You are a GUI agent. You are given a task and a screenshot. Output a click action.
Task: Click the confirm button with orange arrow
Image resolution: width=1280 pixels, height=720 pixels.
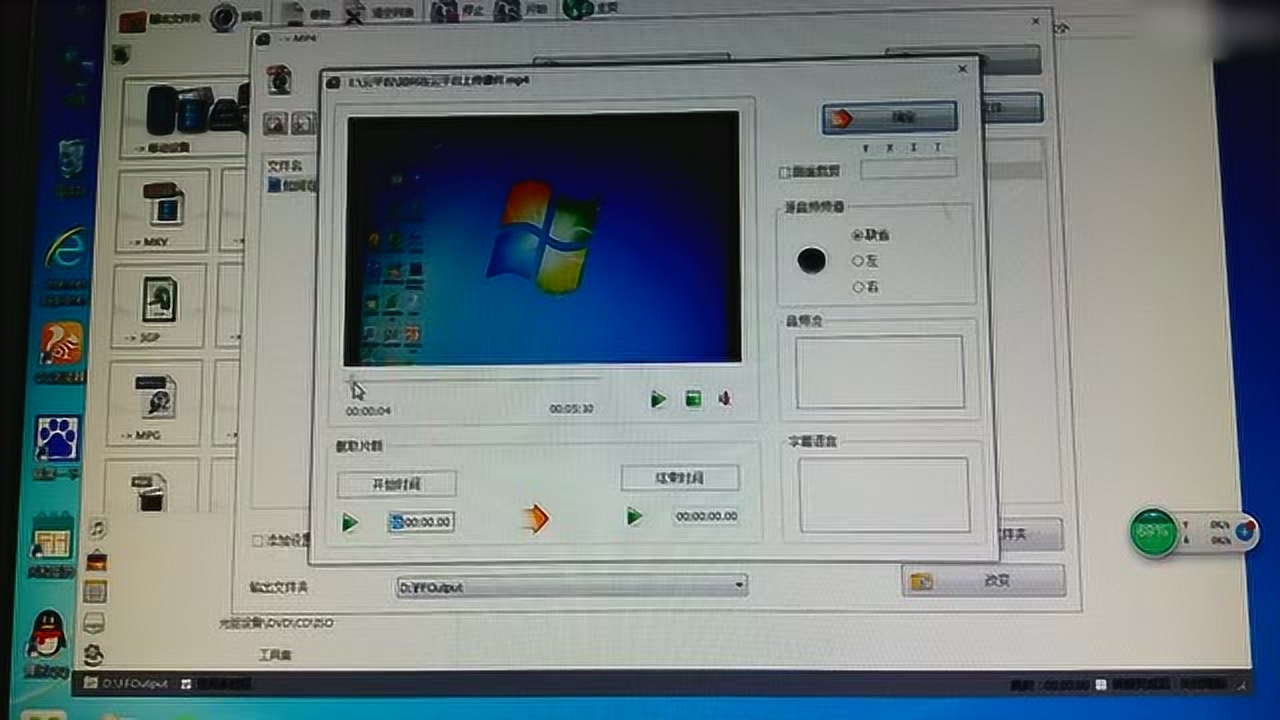(889, 118)
